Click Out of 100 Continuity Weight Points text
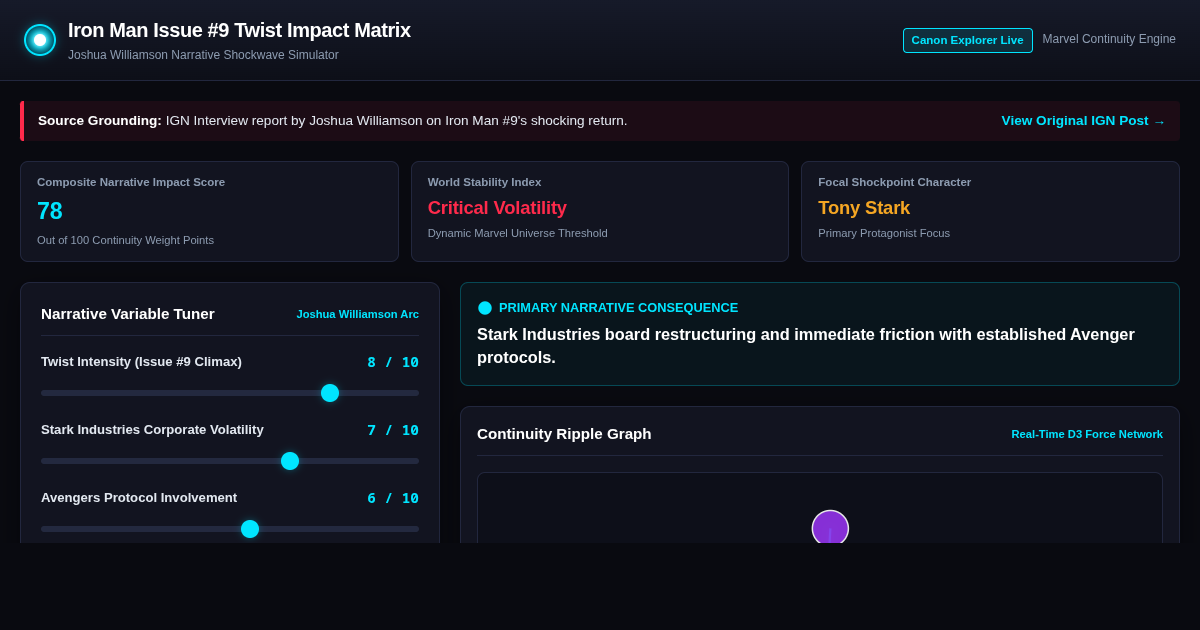This screenshot has width=1200, height=630. point(125,240)
